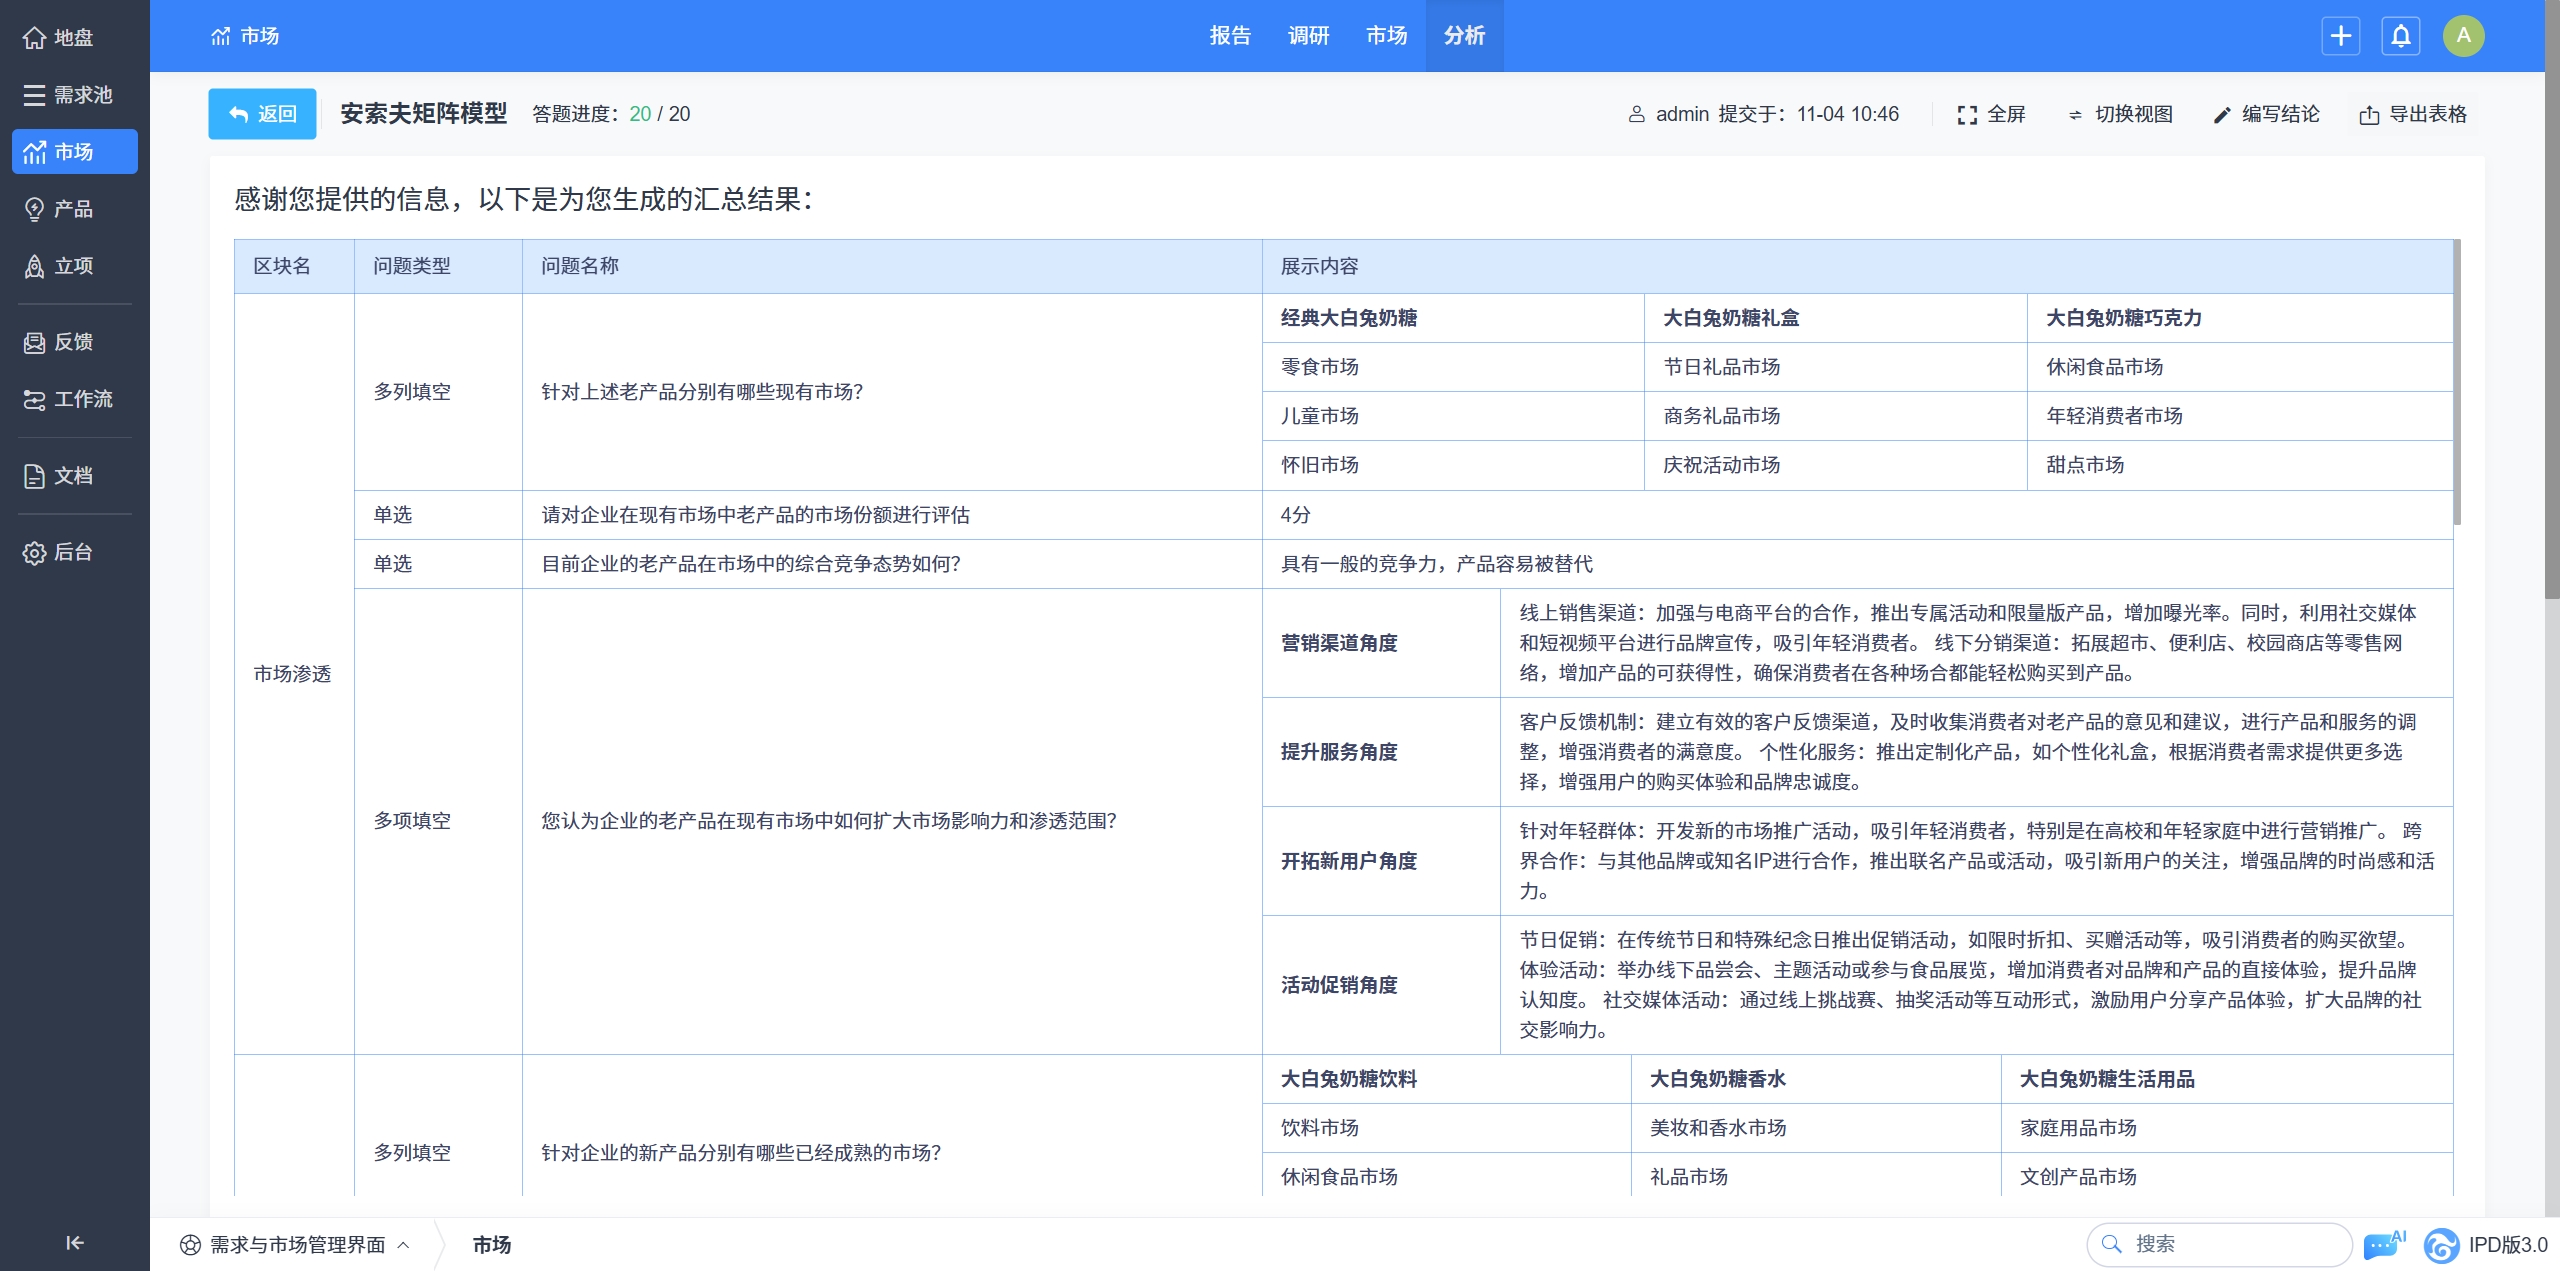Select the 市场 sidebar item
Image resolution: width=2560 pixels, height=1271 pixels.
click(x=74, y=152)
